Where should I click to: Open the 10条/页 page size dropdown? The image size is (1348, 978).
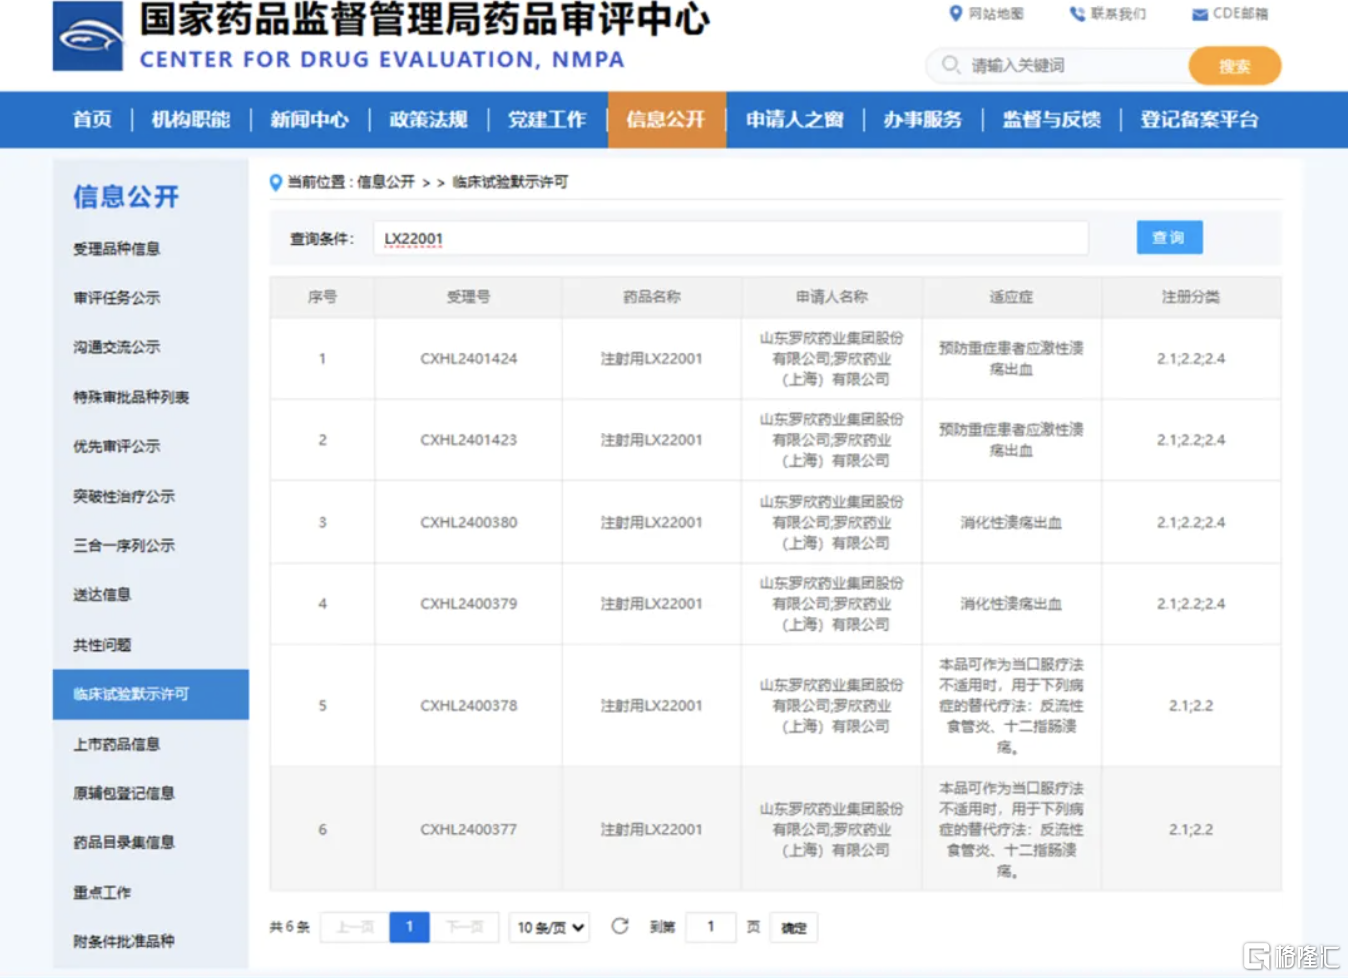pyautogui.click(x=549, y=927)
